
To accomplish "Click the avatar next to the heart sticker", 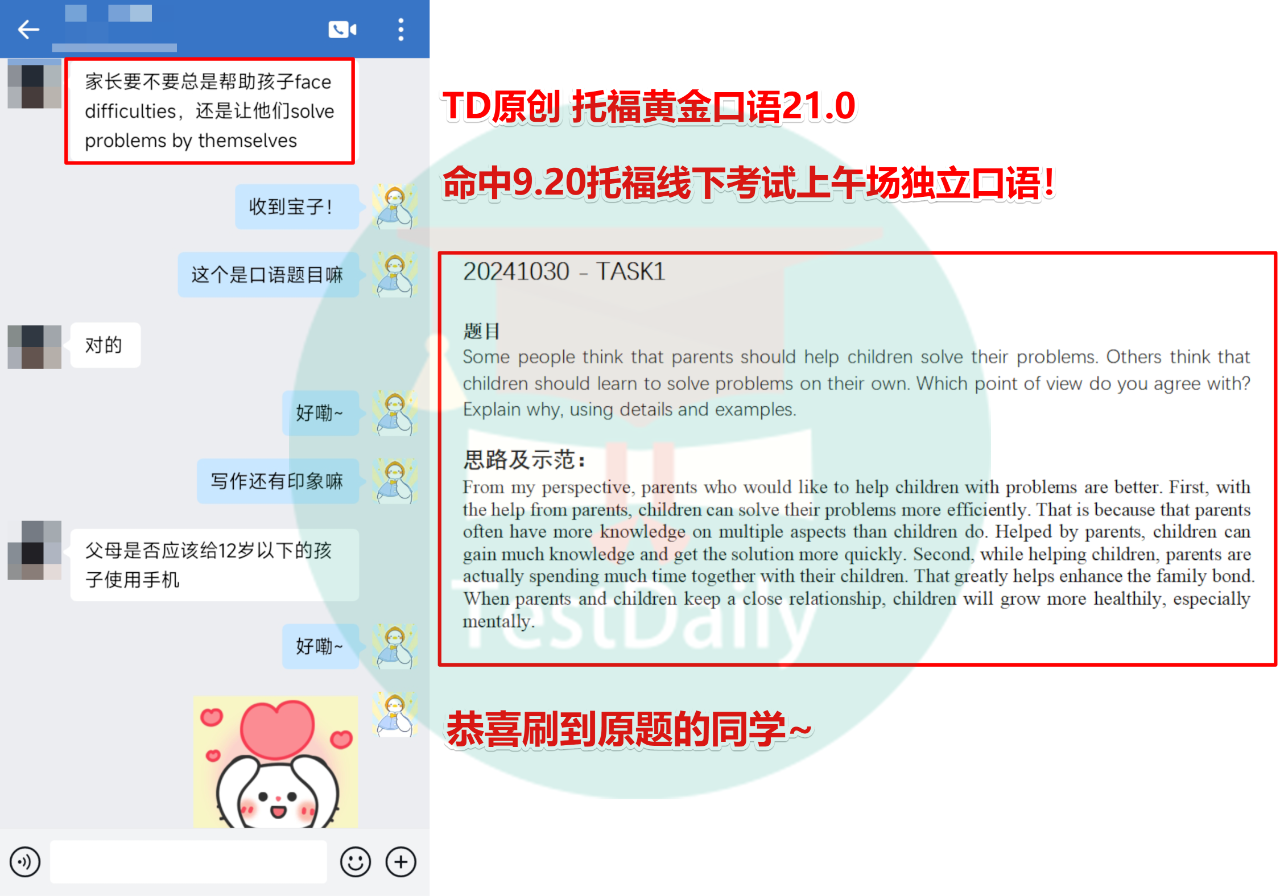I will point(394,713).
